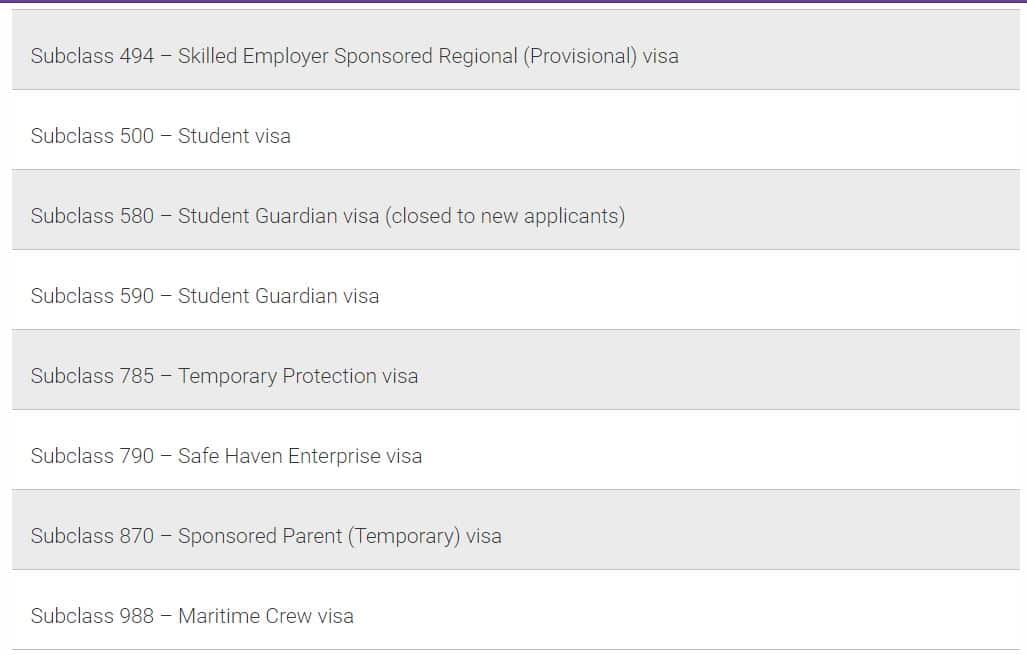Viewport: 1027px width, 655px height.
Task: Click the "Safe Haven Enterprise visa" text
Action: 300,456
